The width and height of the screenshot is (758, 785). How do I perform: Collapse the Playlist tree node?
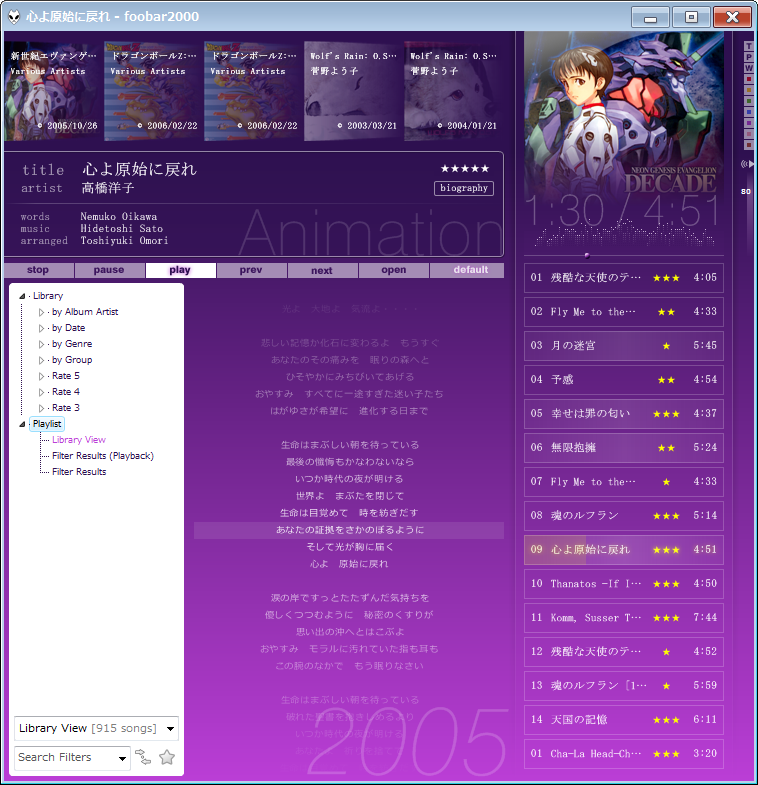coord(22,425)
